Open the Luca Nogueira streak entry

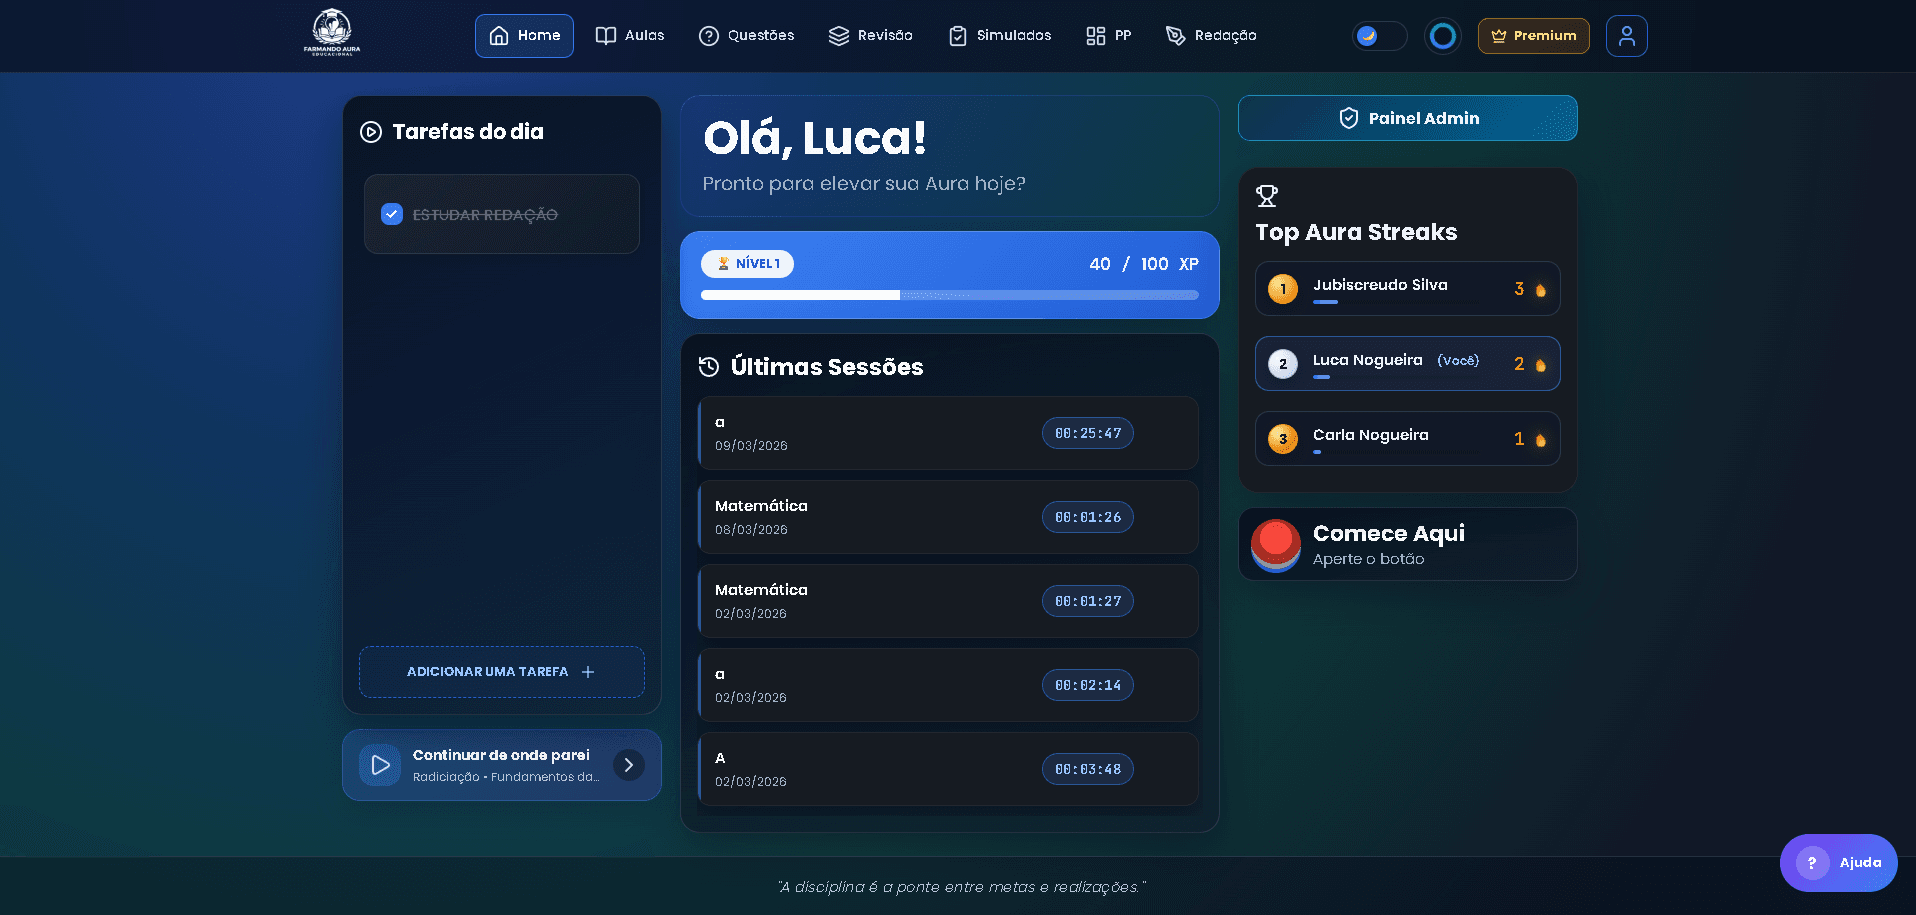coord(1406,363)
